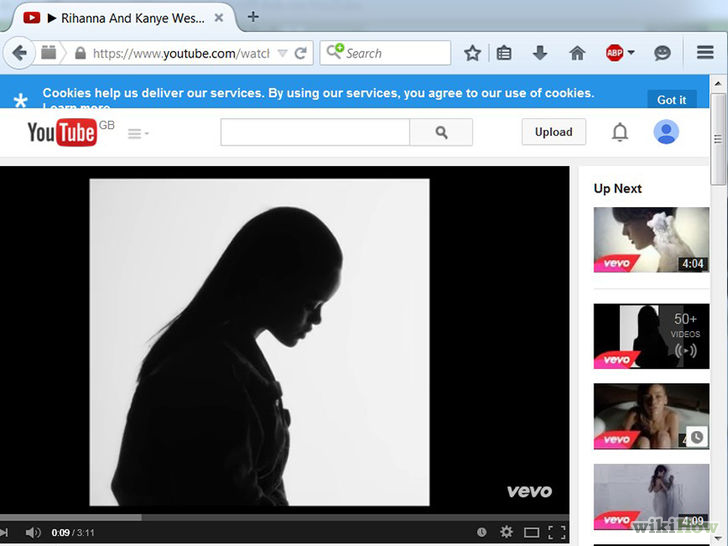Click the search engine magnifier icon
This screenshot has width=728, height=546.
(x=335, y=51)
